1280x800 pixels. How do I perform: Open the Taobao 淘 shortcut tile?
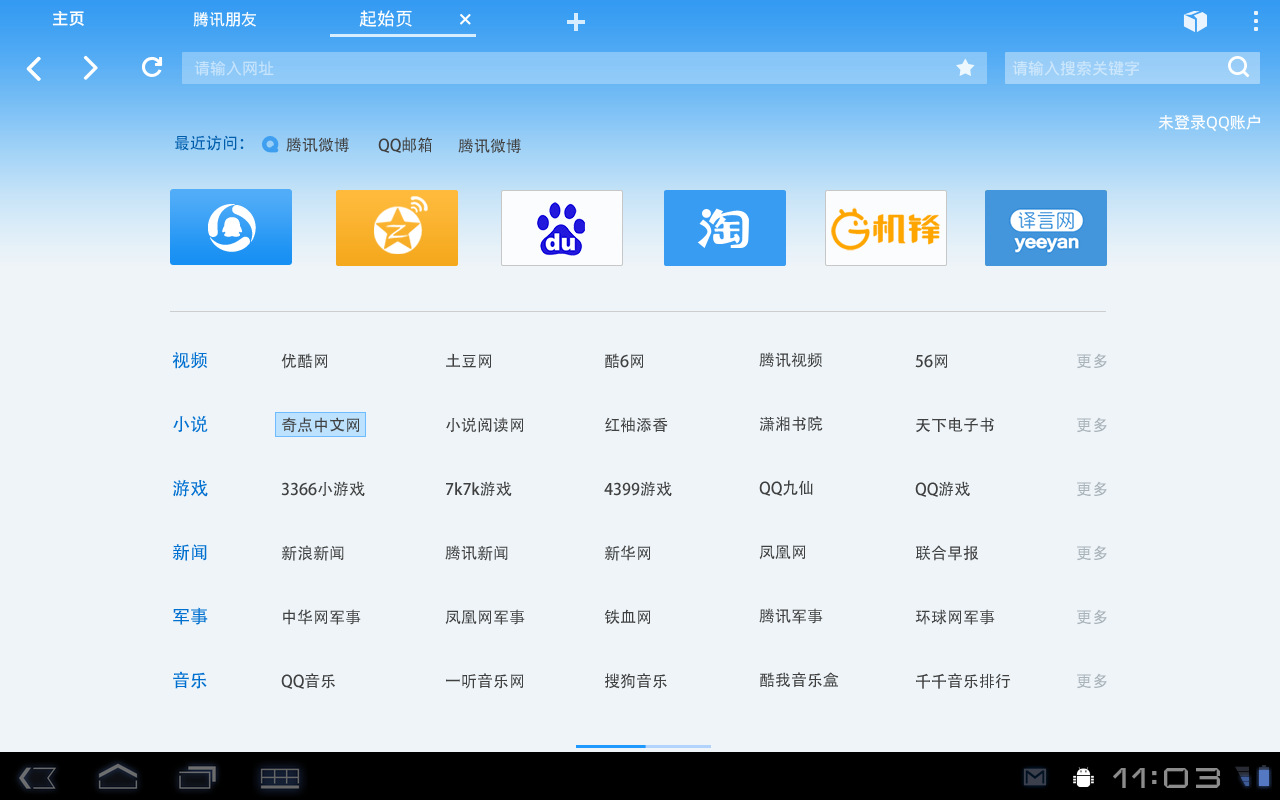[x=725, y=228]
